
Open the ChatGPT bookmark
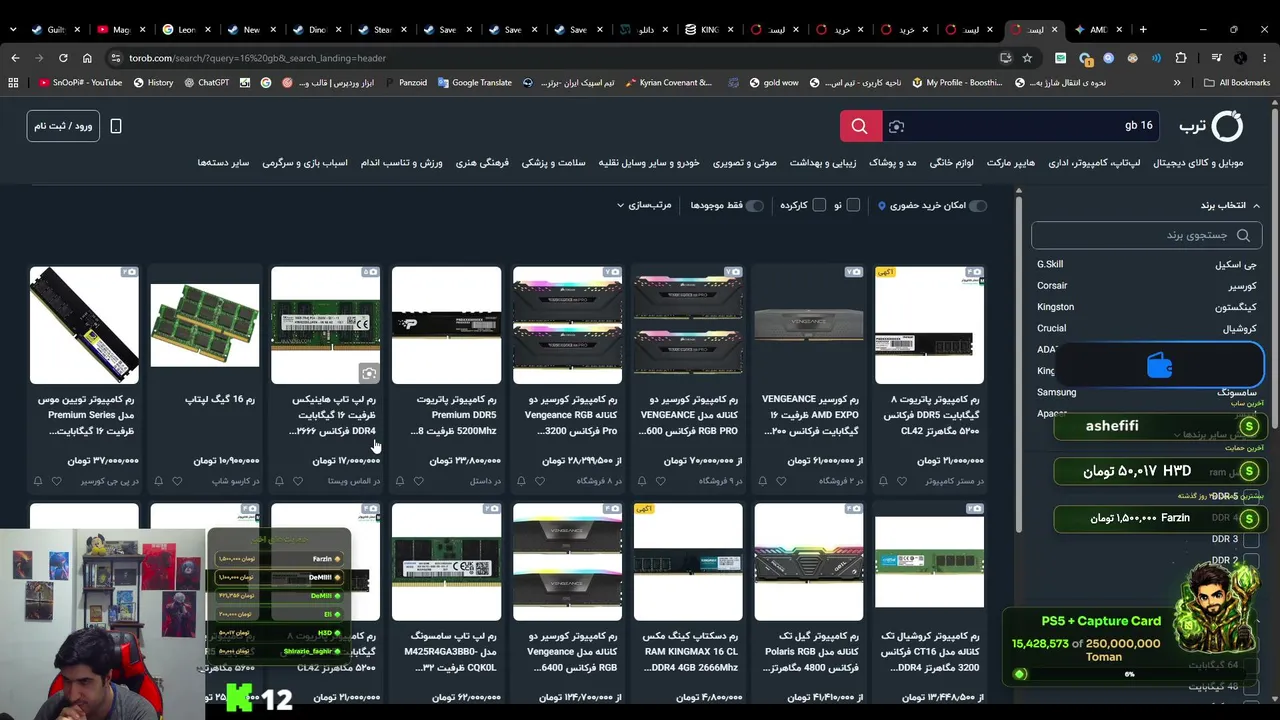[206, 83]
